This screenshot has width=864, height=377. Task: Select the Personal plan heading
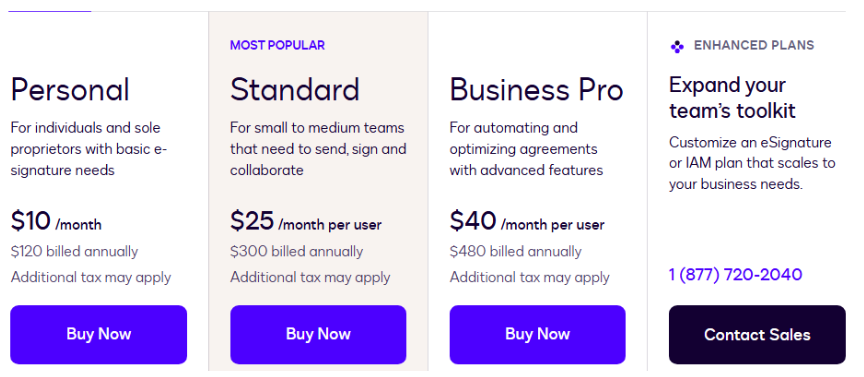tap(70, 89)
